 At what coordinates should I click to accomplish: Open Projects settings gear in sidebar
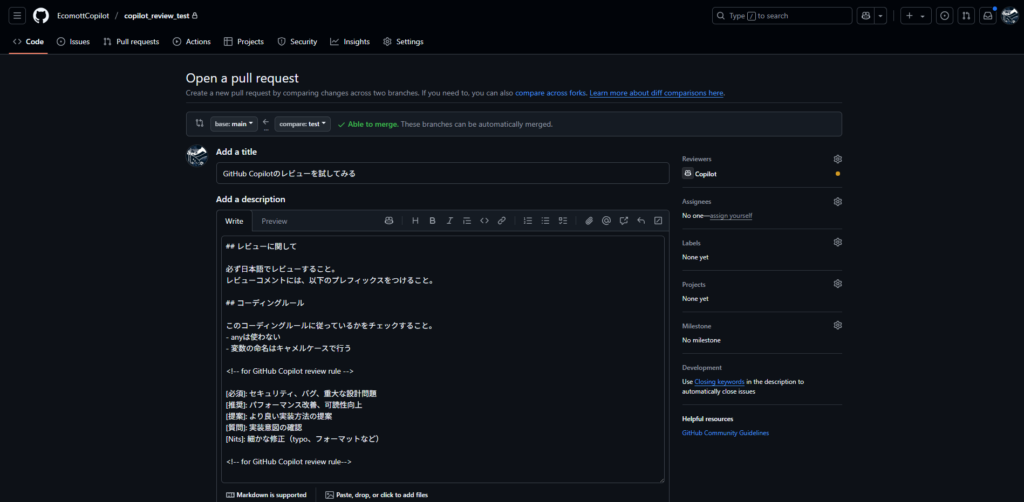click(x=837, y=284)
